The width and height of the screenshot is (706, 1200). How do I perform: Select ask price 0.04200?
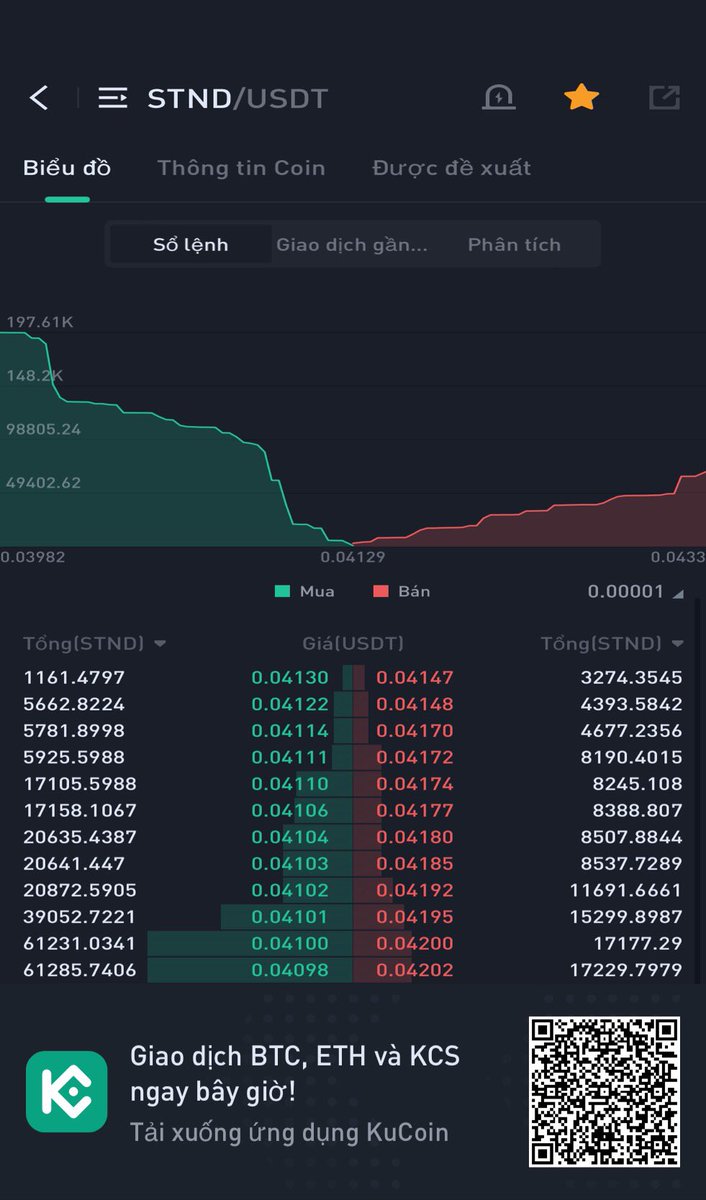click(x=415, y=943)
